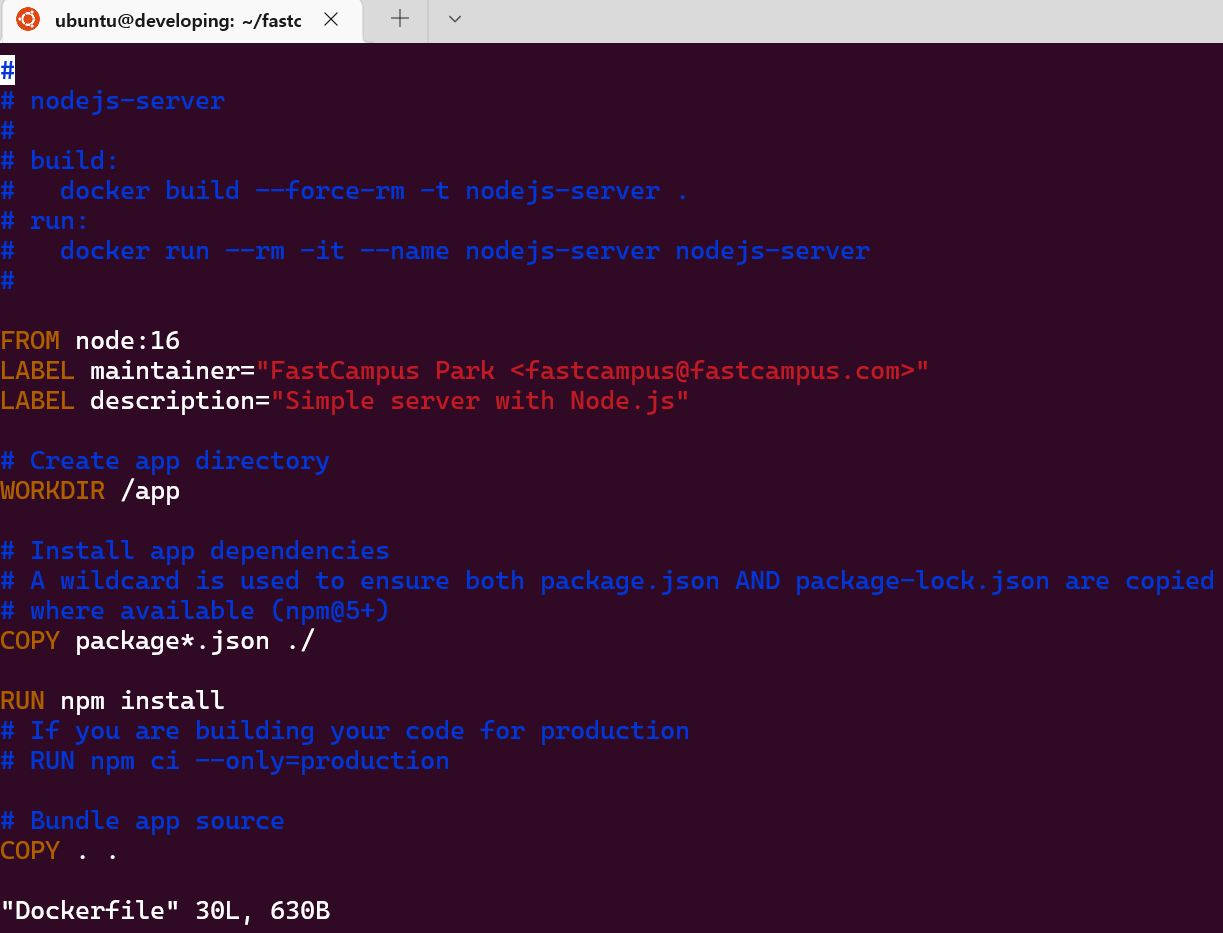Click the 'RUN' keyword before npm install
The width and height of the screenshot is (1223, 933).
click(23, 701)
